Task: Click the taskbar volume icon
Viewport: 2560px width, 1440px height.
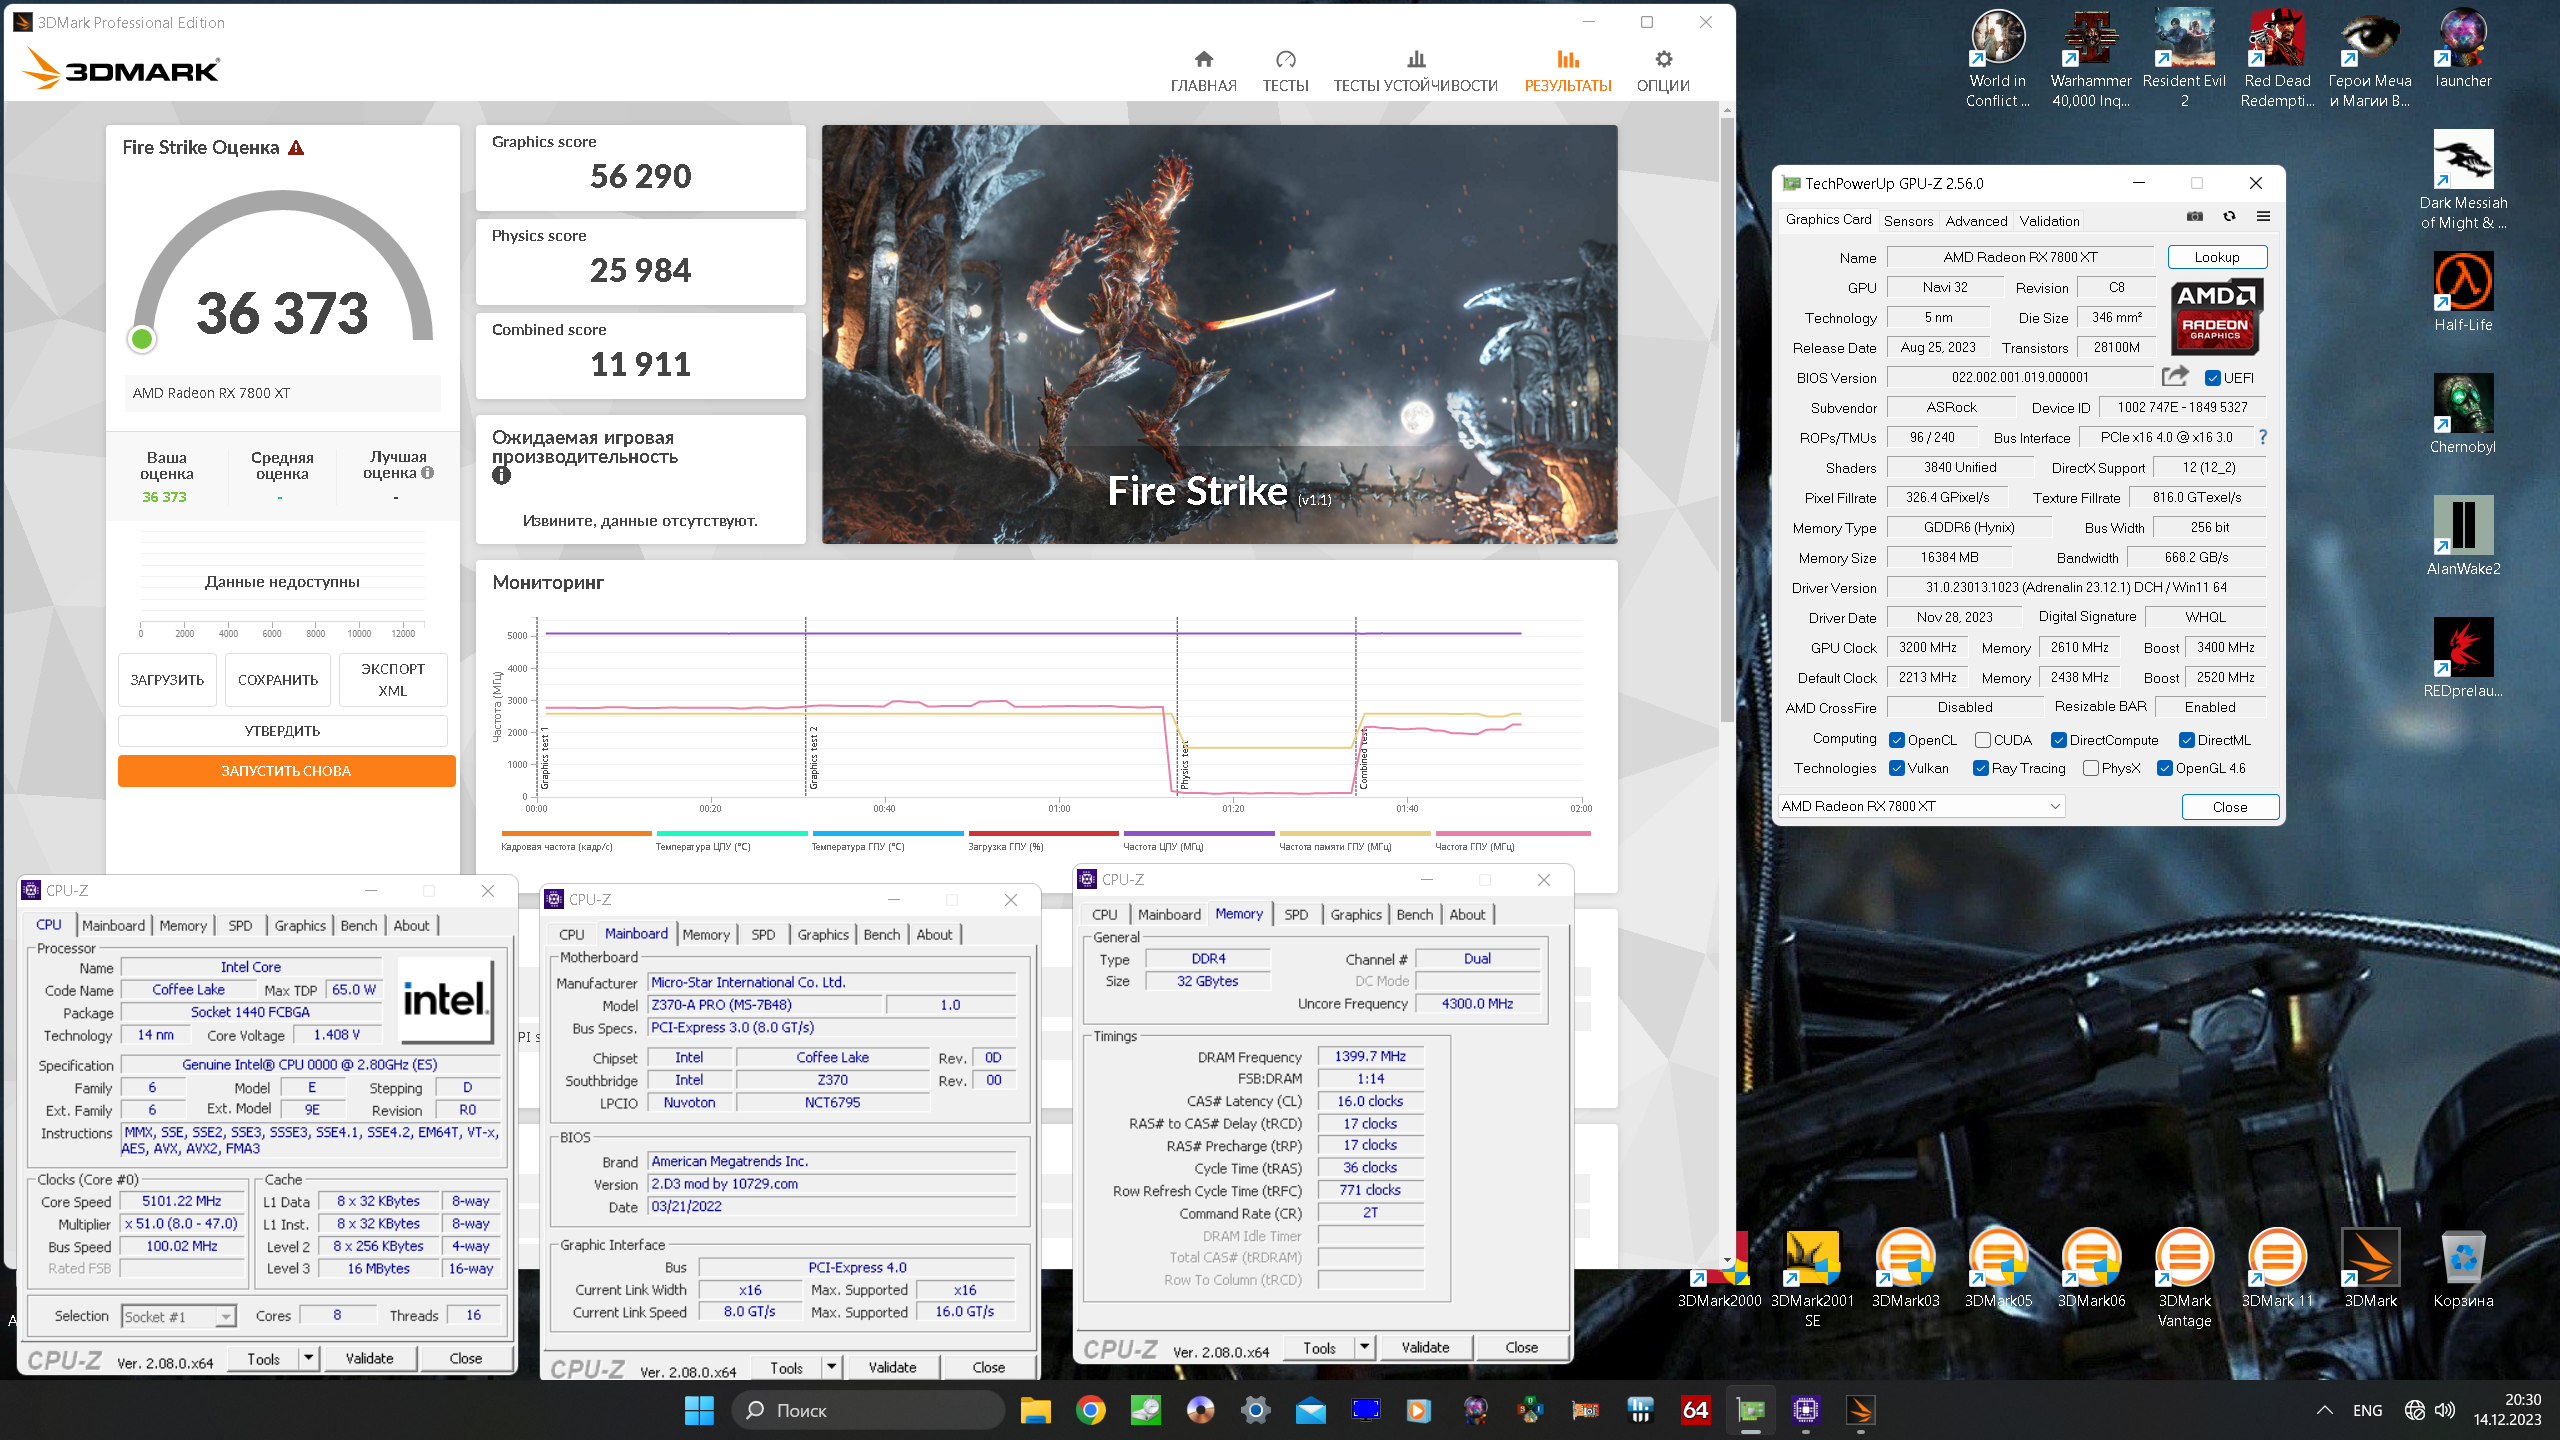Action: (x=2445, y=1410)
